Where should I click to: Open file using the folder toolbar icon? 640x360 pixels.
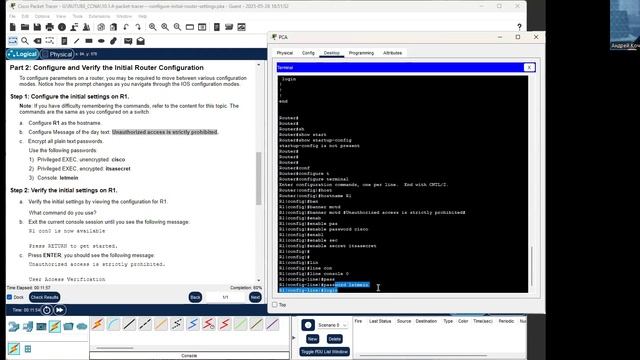tap(25, 27)
